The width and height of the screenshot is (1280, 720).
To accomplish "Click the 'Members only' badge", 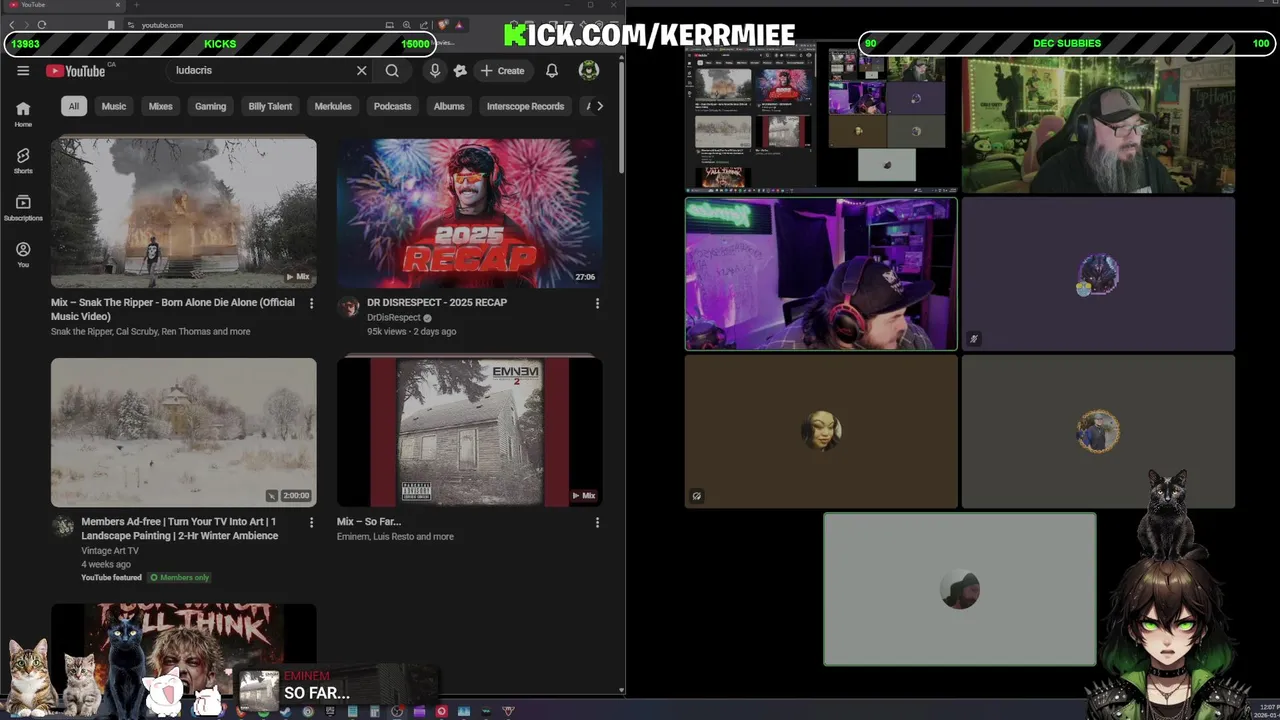I will coord(180,577).
